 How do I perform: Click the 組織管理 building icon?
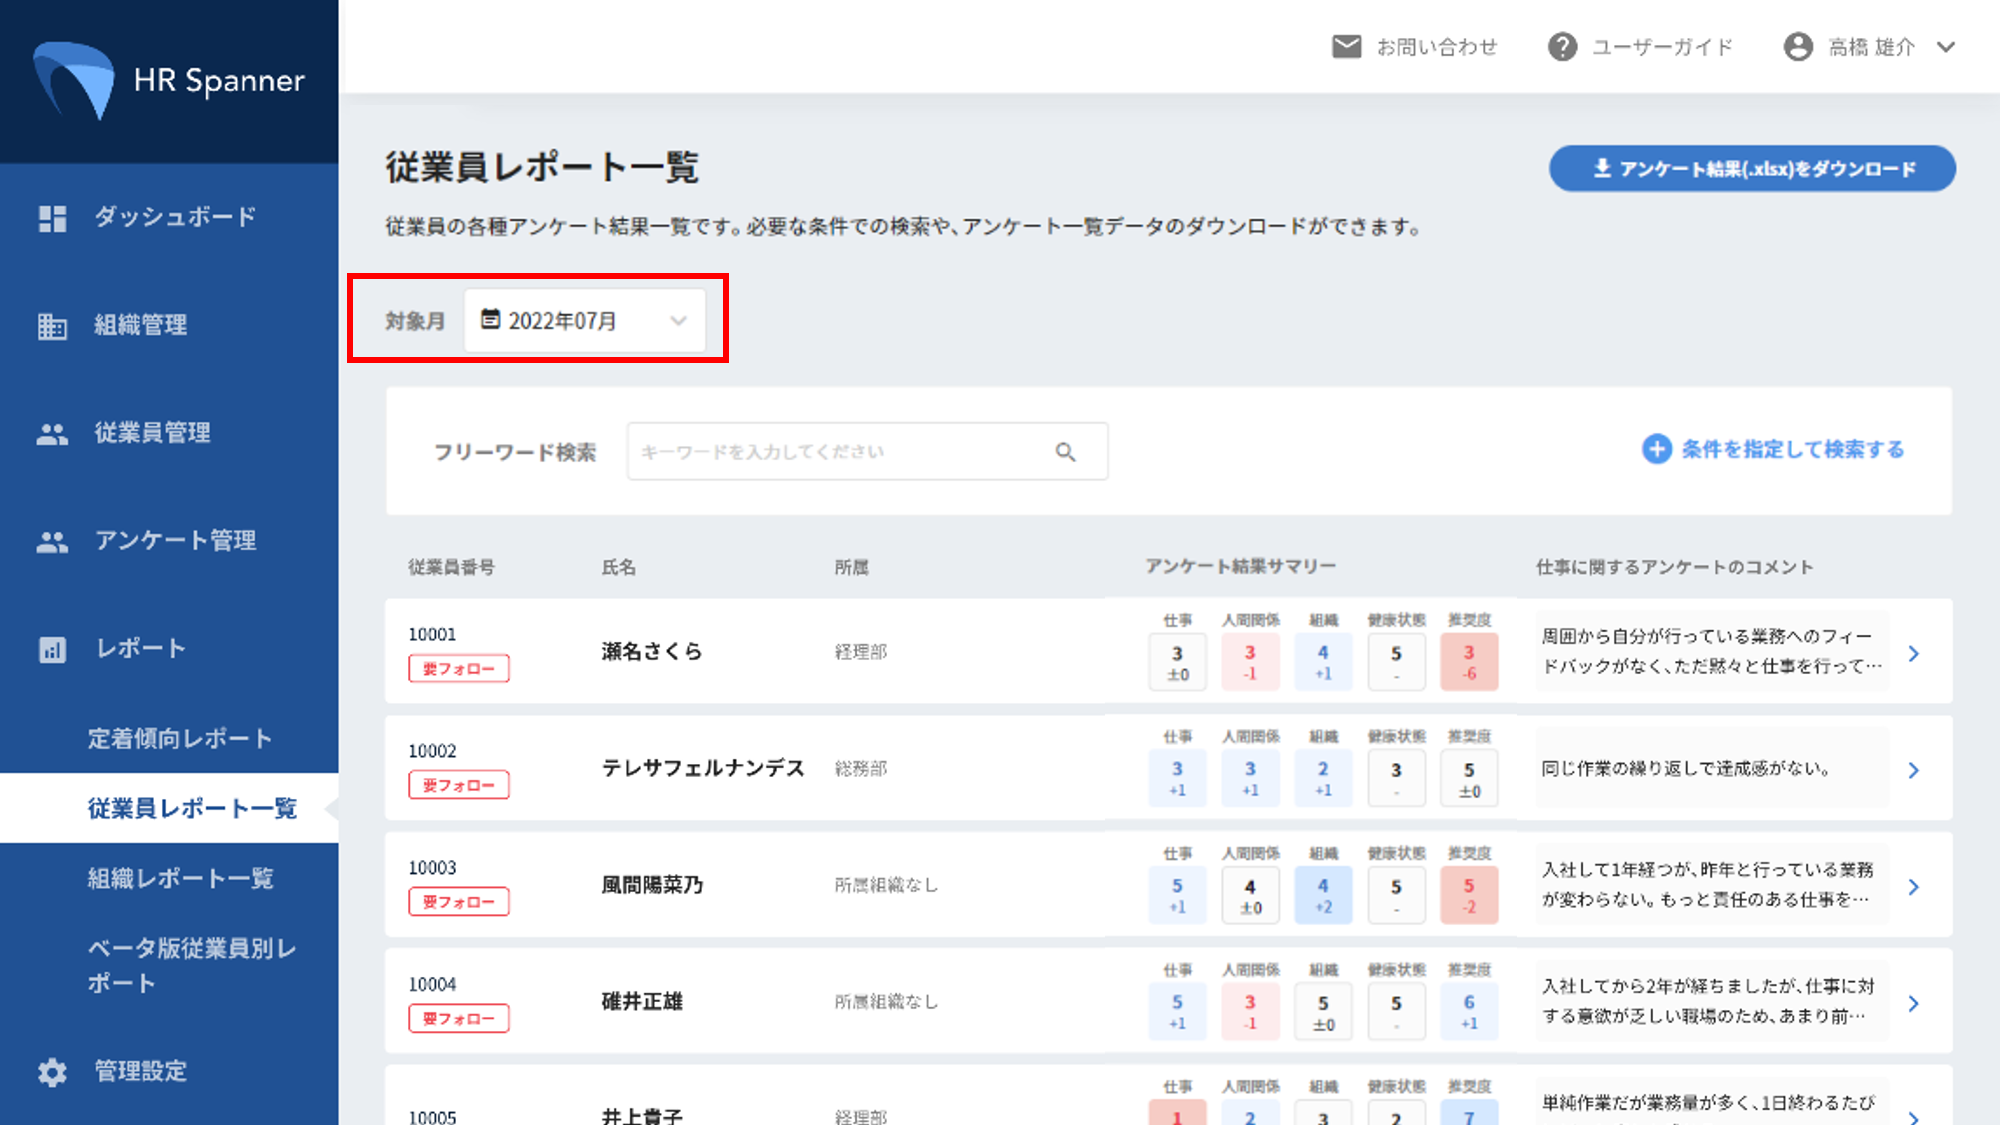(52, 326)
